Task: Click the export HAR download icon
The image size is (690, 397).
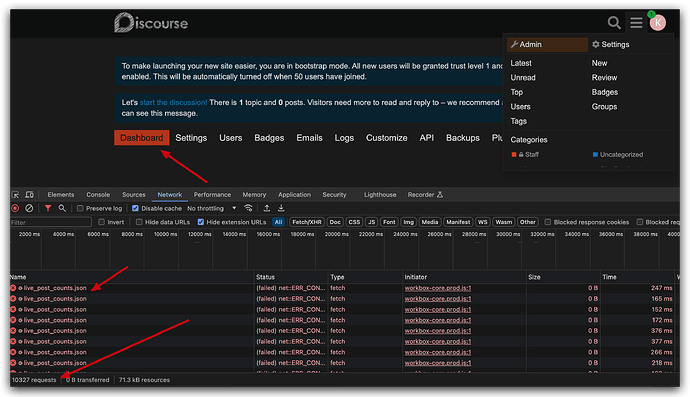Action: tap(281, 208)
